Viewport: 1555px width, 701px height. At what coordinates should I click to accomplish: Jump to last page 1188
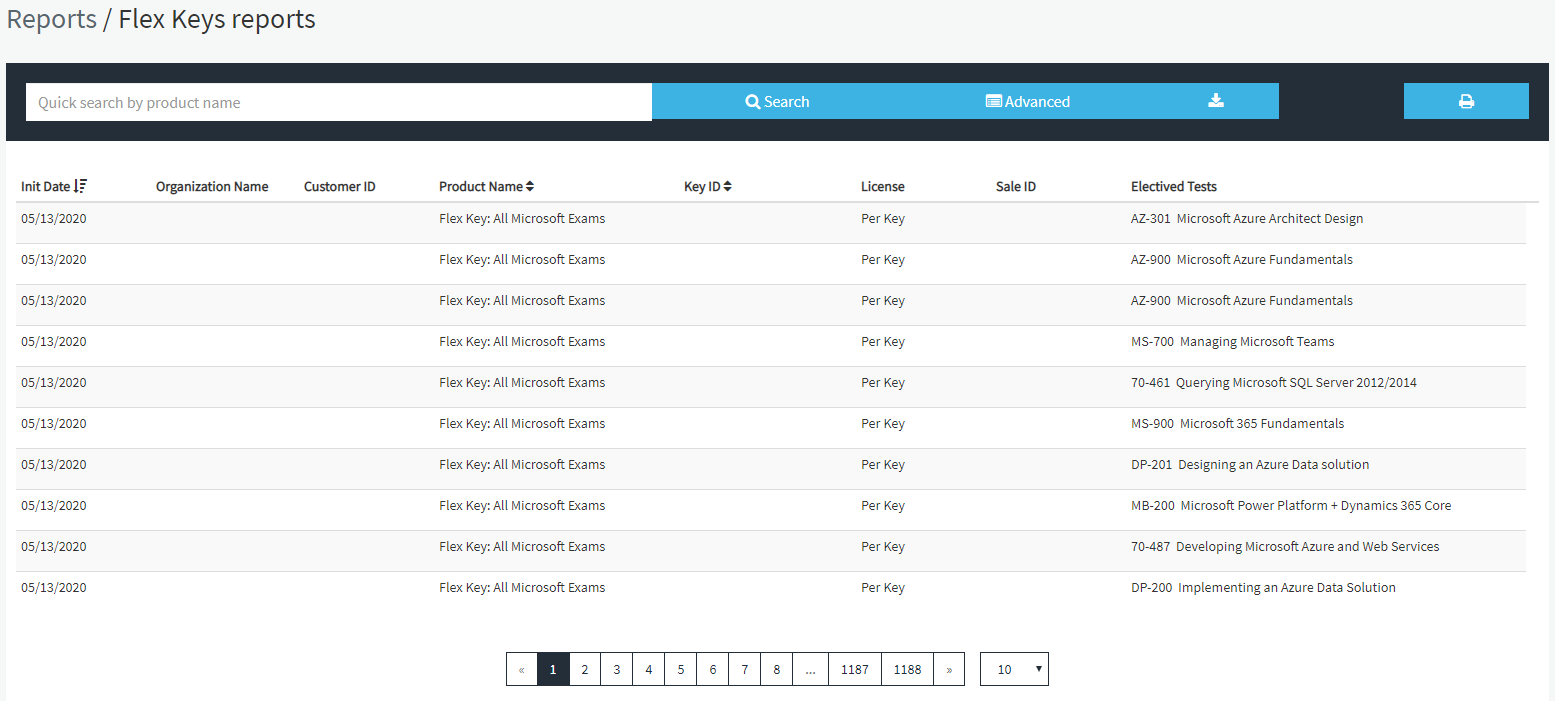click(908, 669)
